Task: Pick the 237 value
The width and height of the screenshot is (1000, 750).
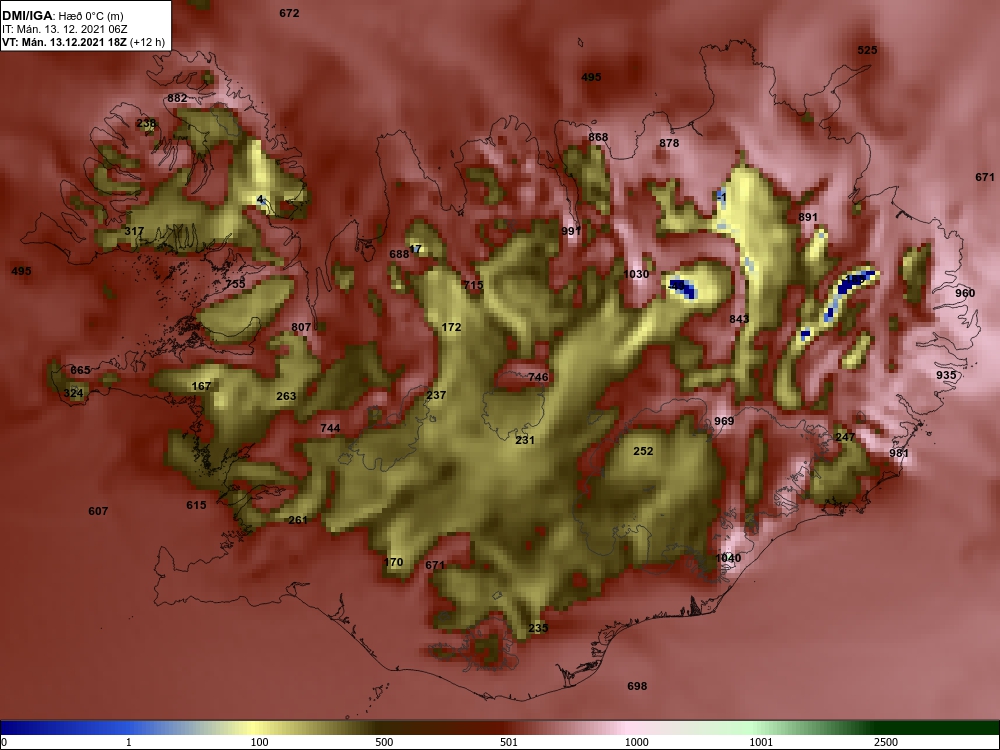Action: click(x=436, y=395)
